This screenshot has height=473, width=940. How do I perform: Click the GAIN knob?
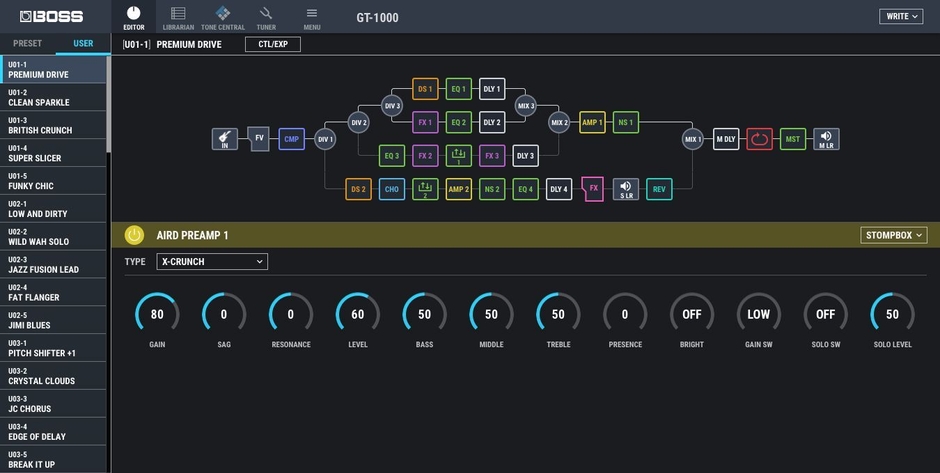[157, 315]
